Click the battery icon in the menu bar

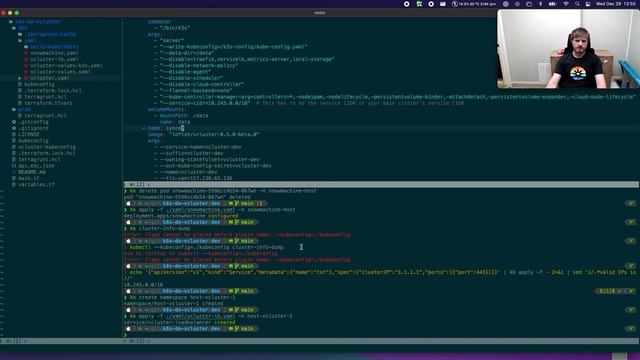point(552,4)
